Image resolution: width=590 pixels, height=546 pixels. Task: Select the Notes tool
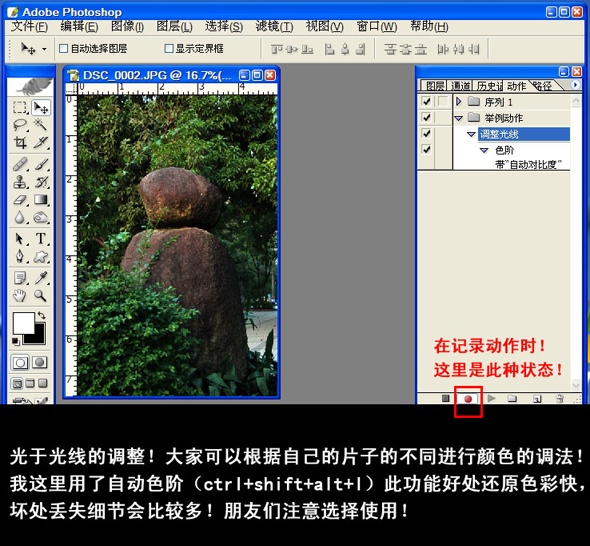pos(20,278)
